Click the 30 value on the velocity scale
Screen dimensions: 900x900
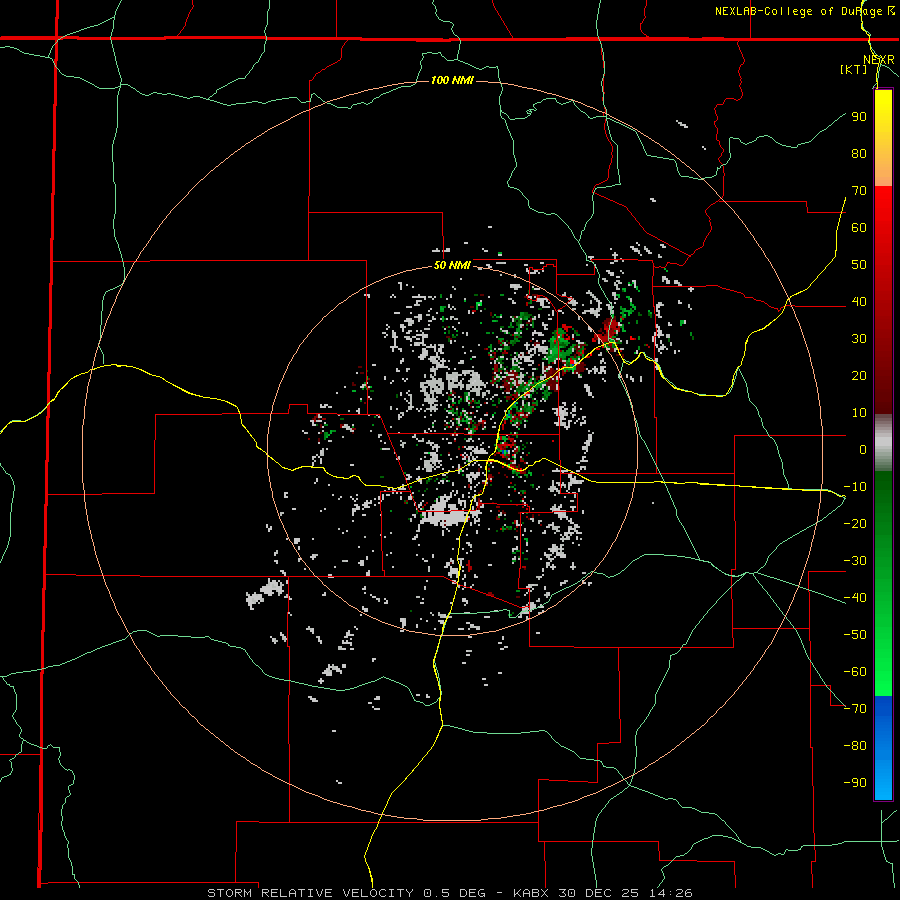(x=859, y=339)
